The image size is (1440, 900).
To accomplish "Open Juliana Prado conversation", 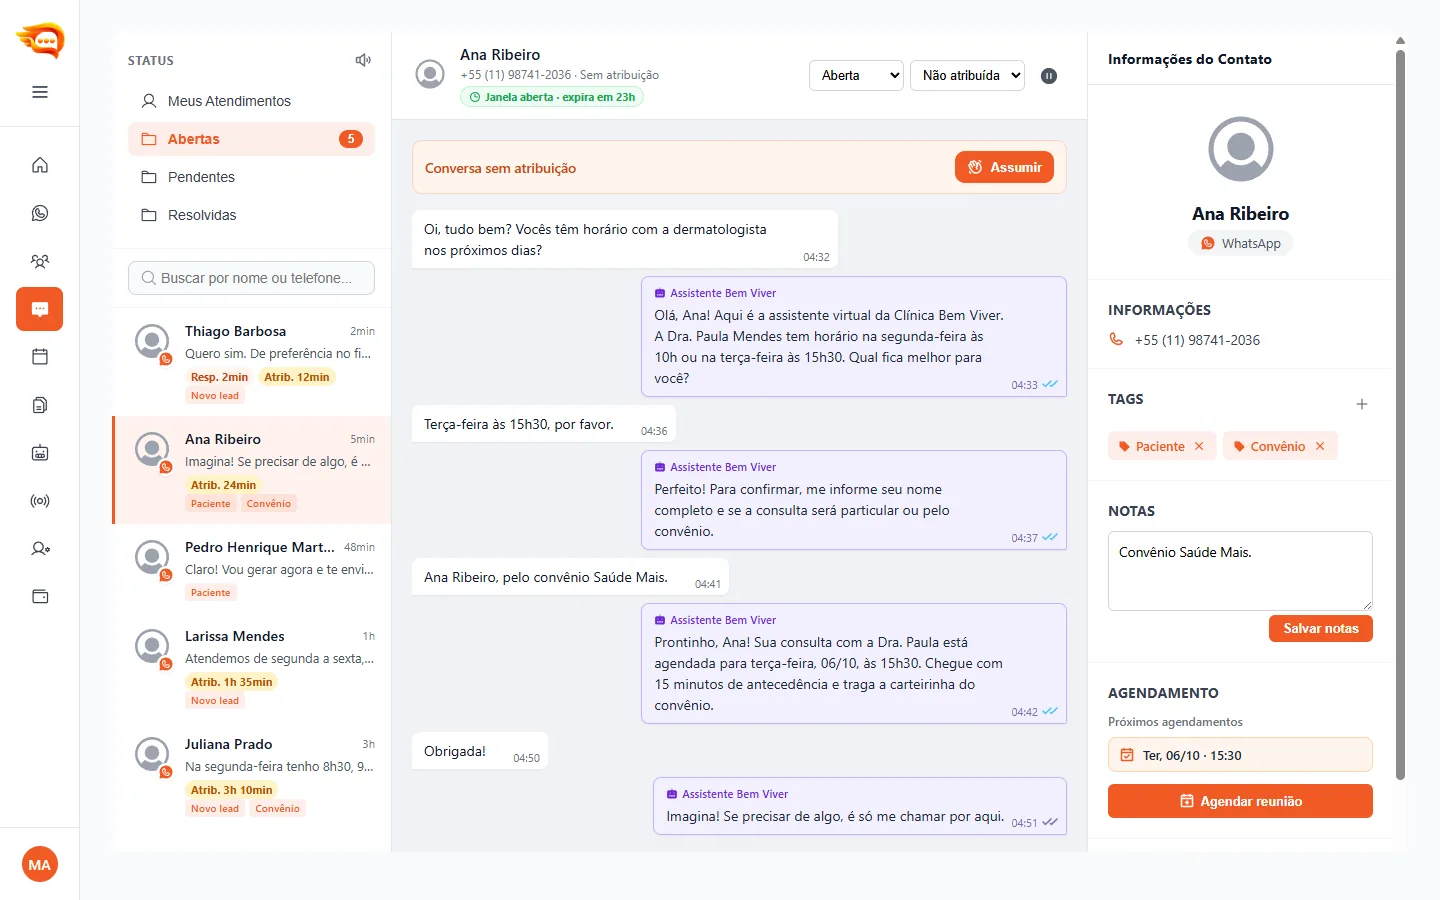I will (x=252, y=775).
